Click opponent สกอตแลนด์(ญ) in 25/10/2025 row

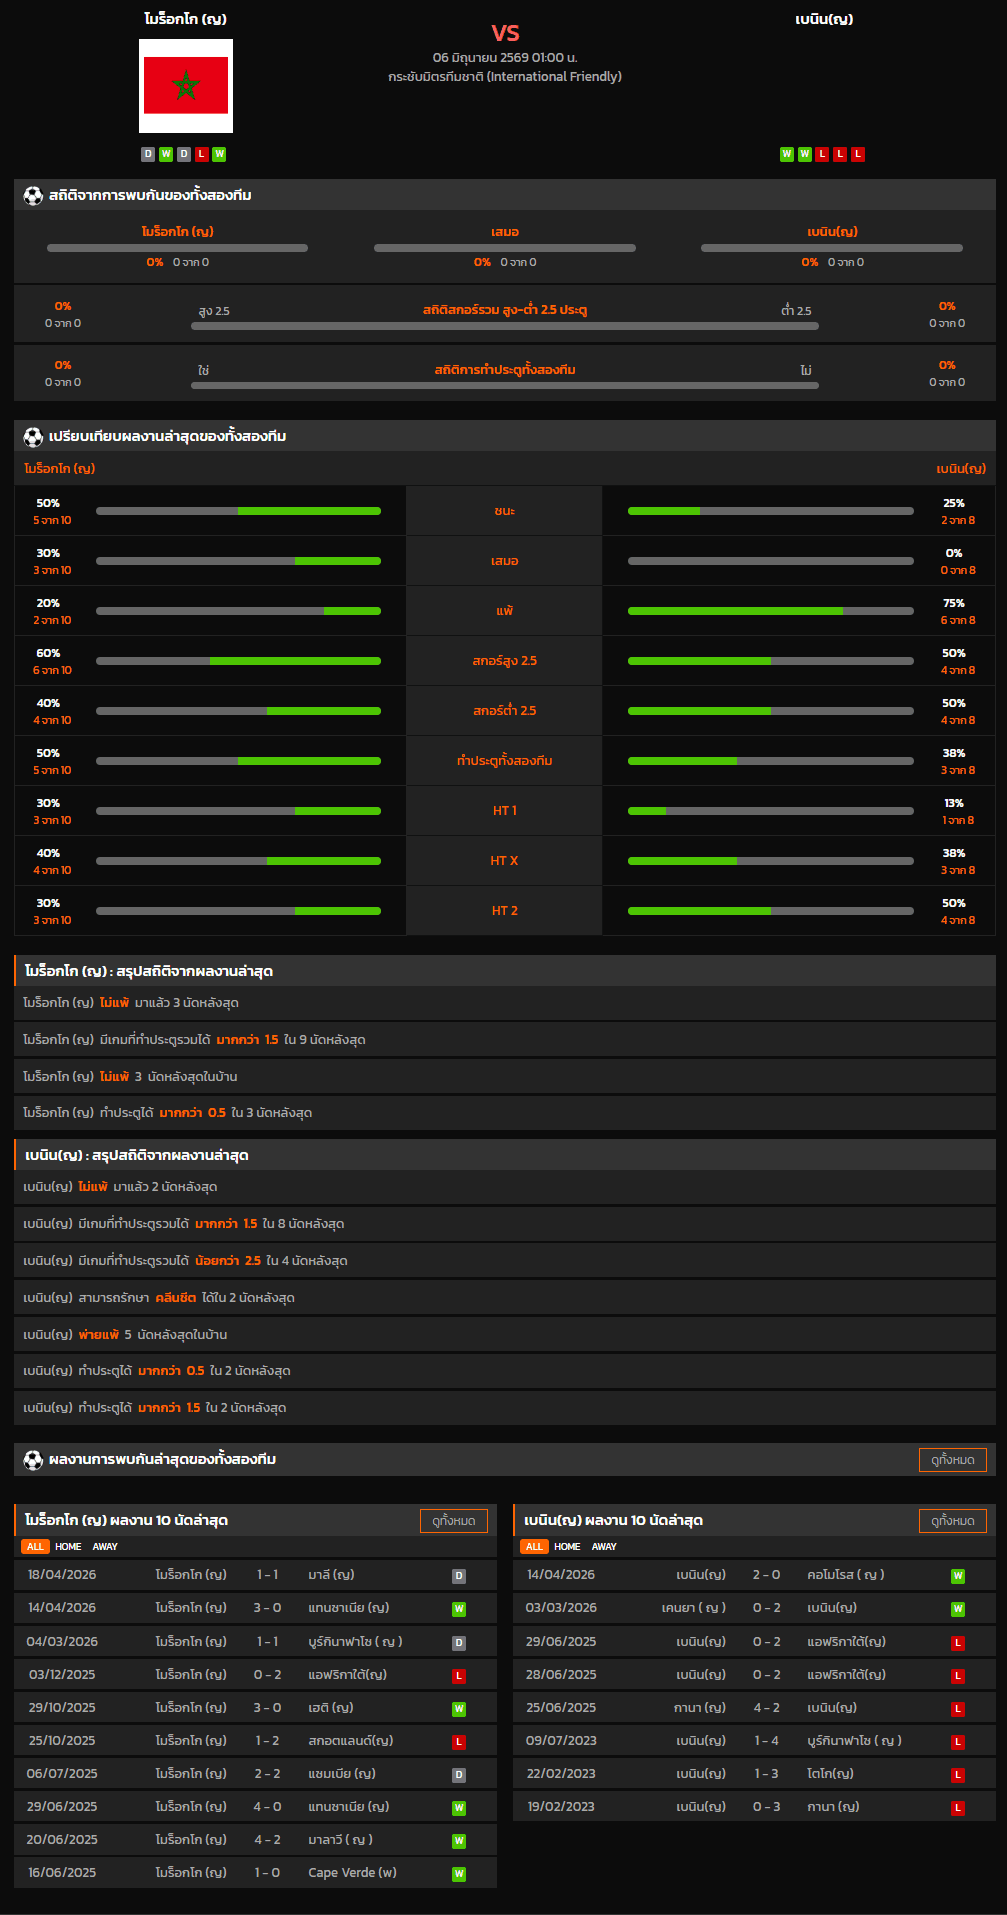(350, 1741)
